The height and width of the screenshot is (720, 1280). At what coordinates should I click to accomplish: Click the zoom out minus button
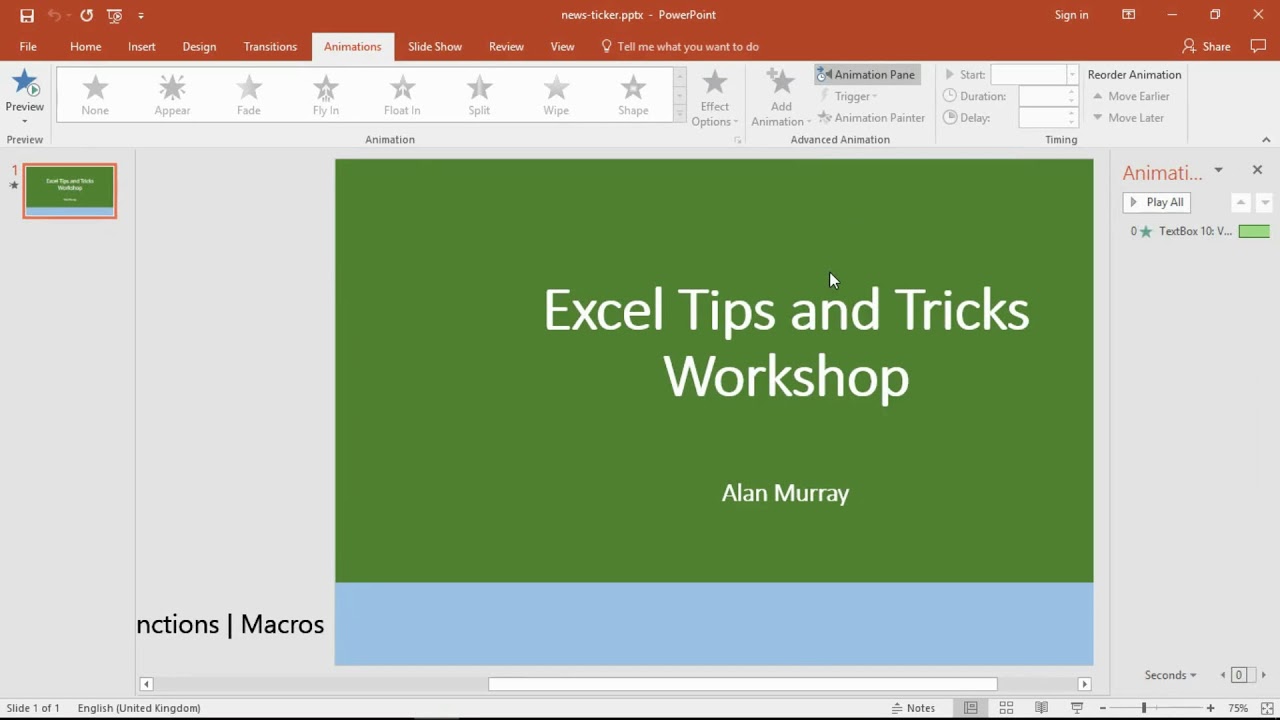[x=1103, y=708]
